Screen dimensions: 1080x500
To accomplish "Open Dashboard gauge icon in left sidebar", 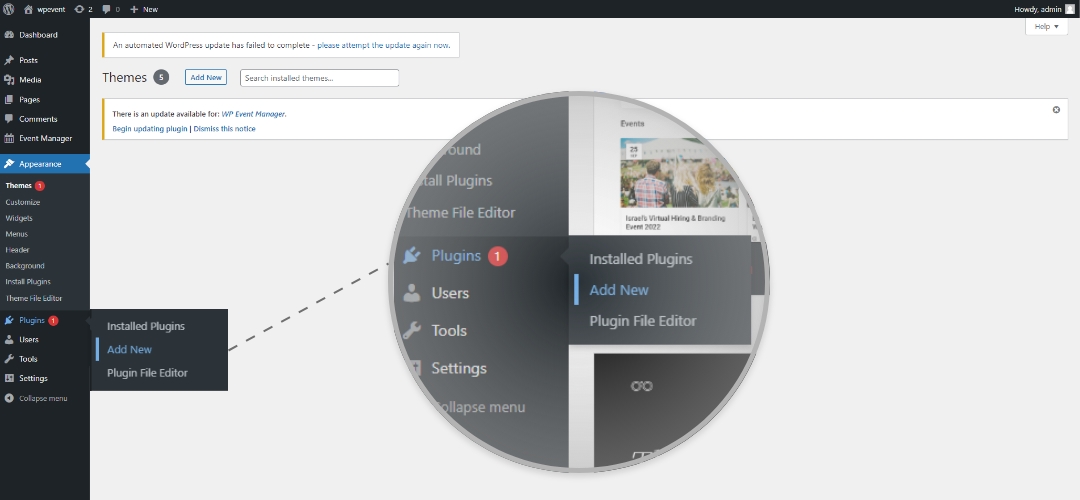I will 9,34.
